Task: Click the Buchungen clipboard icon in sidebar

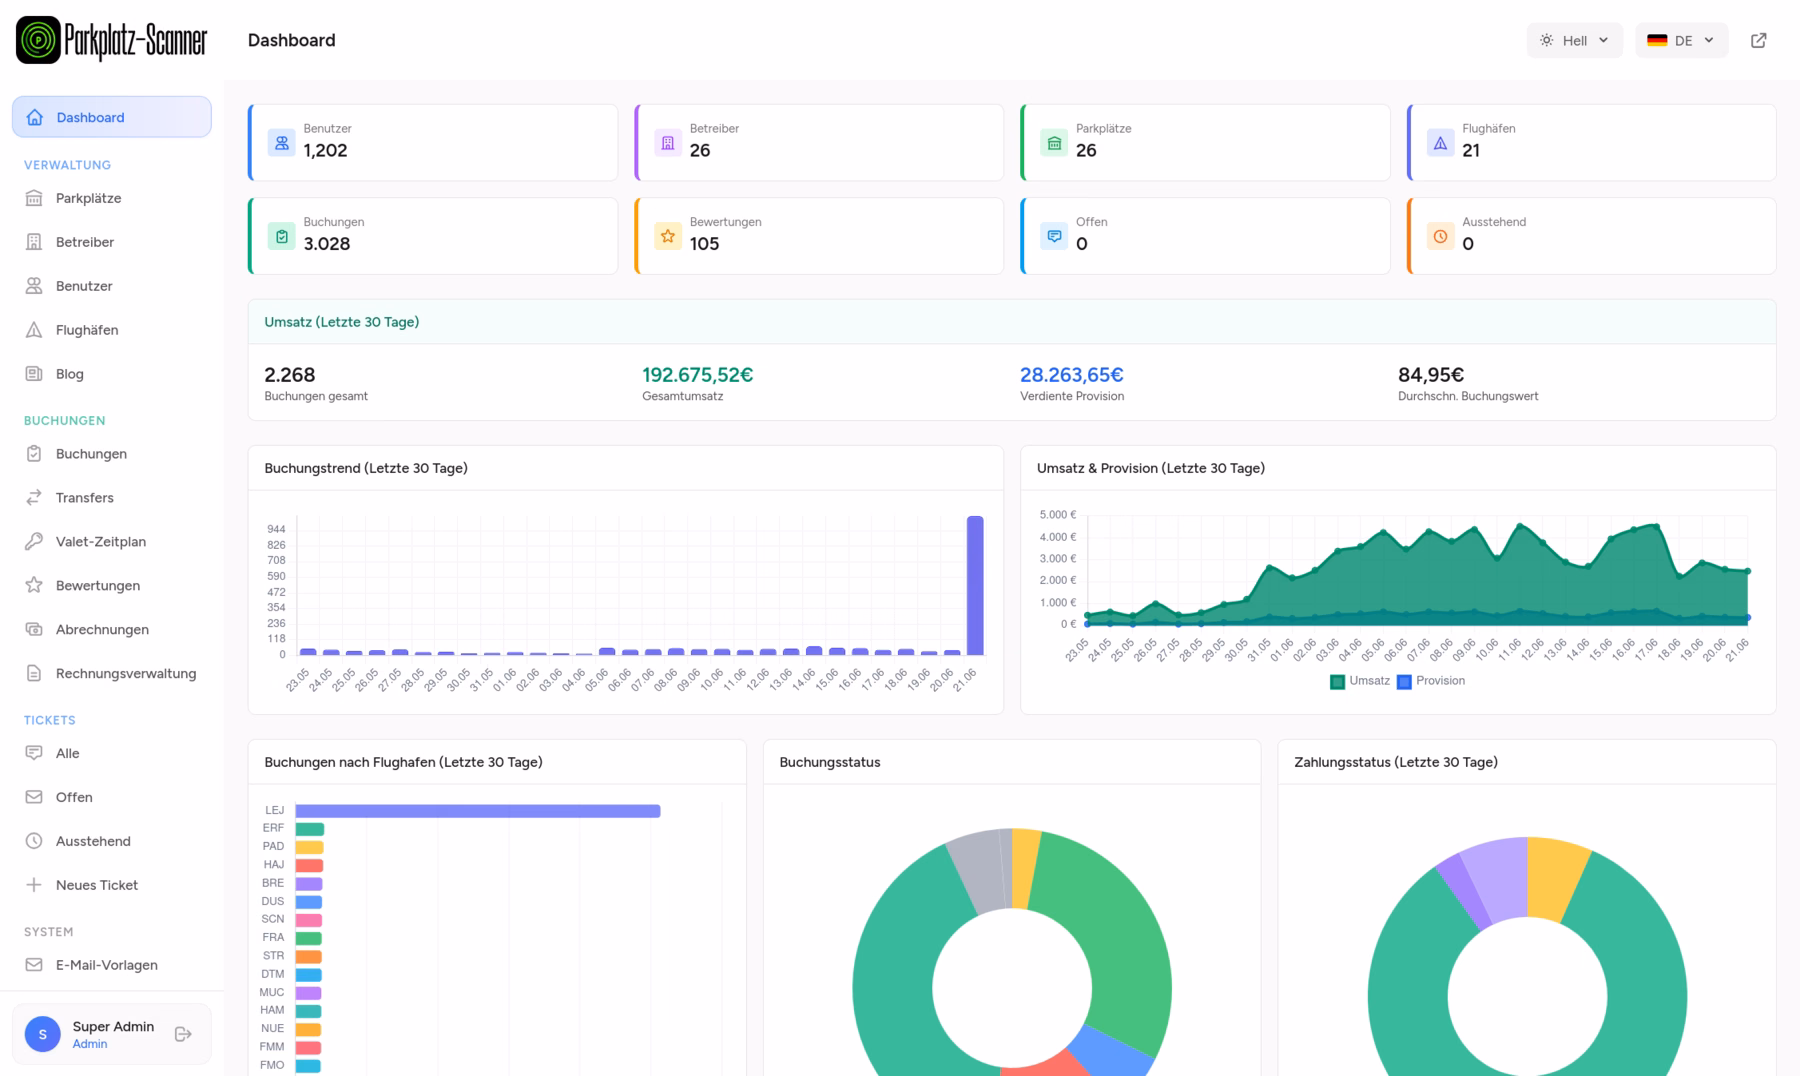Action: tap(34, 454)
